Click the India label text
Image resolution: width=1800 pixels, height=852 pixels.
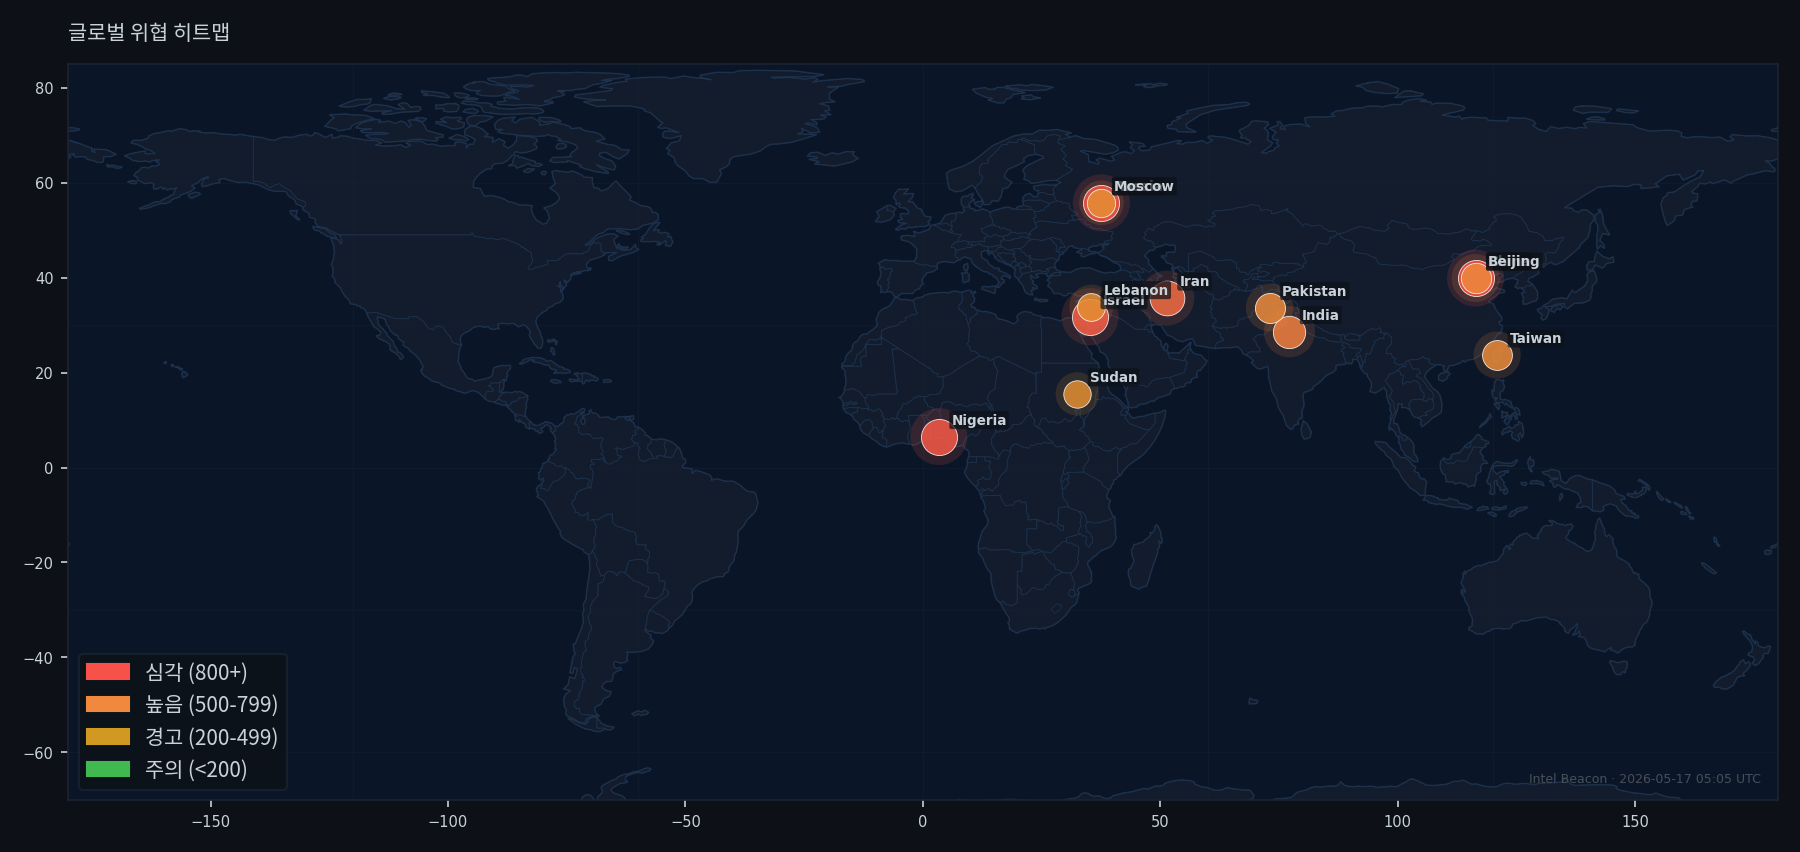[x=1320, y=315]
